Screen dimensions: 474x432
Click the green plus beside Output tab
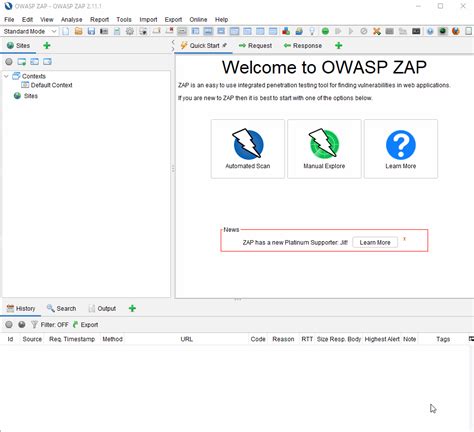[x=132, y=308]
